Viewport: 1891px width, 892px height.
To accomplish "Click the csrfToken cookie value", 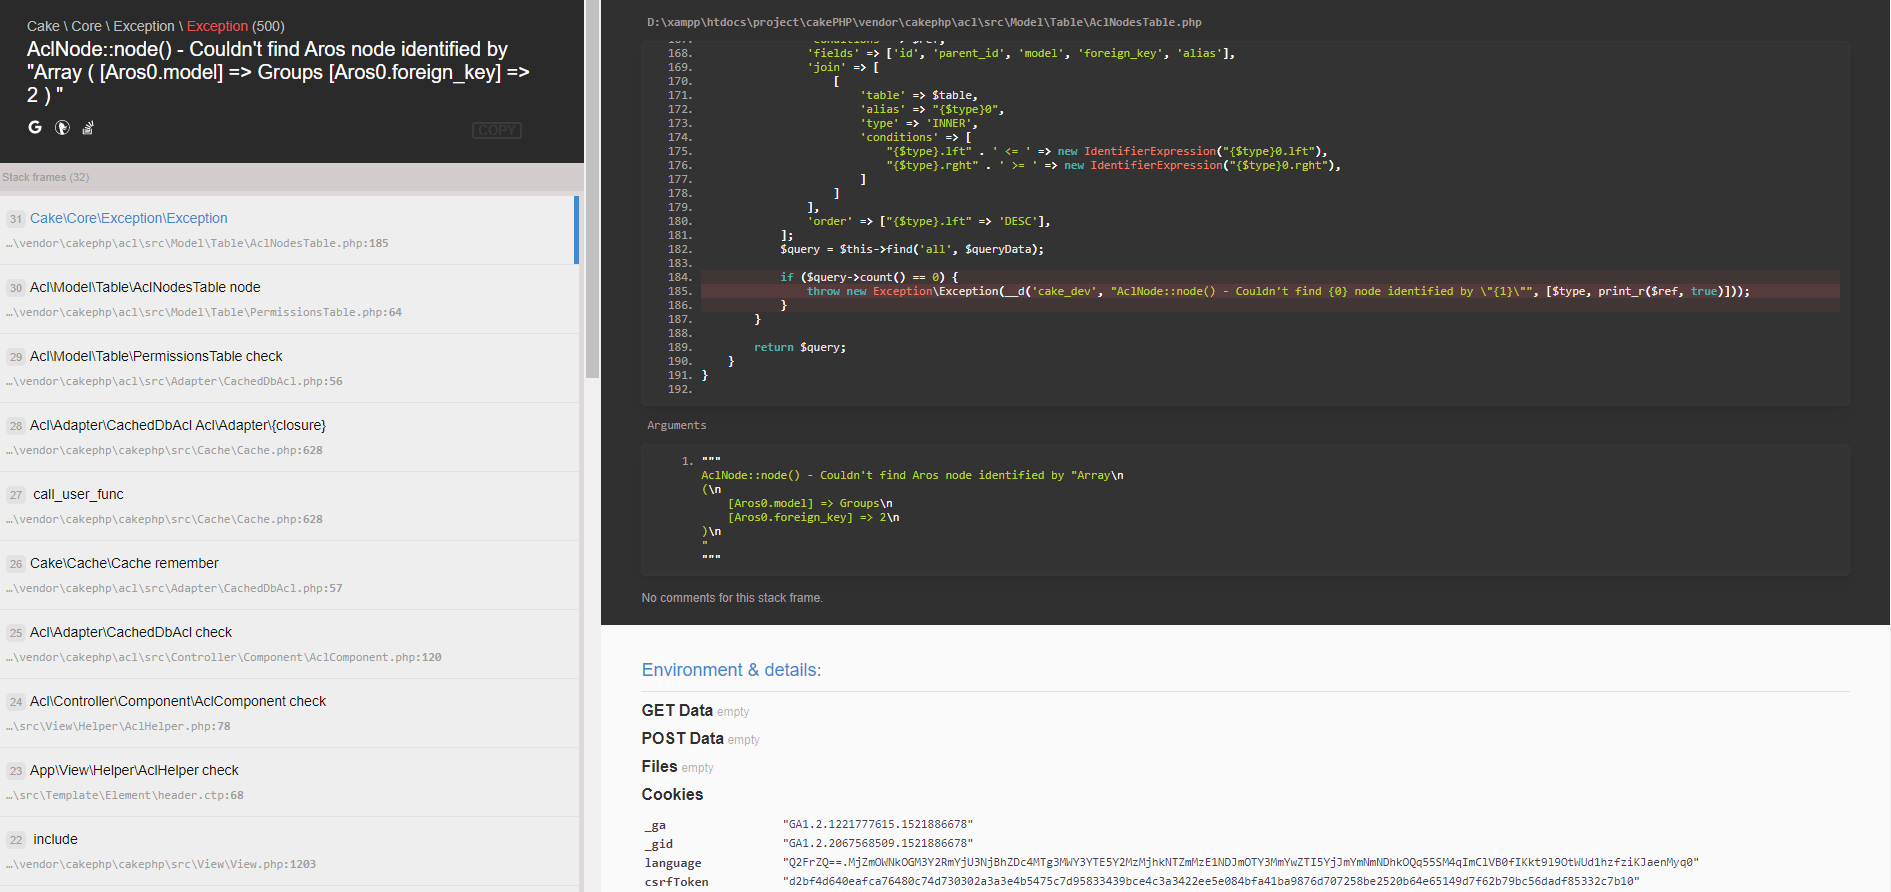I will 1211,881.
